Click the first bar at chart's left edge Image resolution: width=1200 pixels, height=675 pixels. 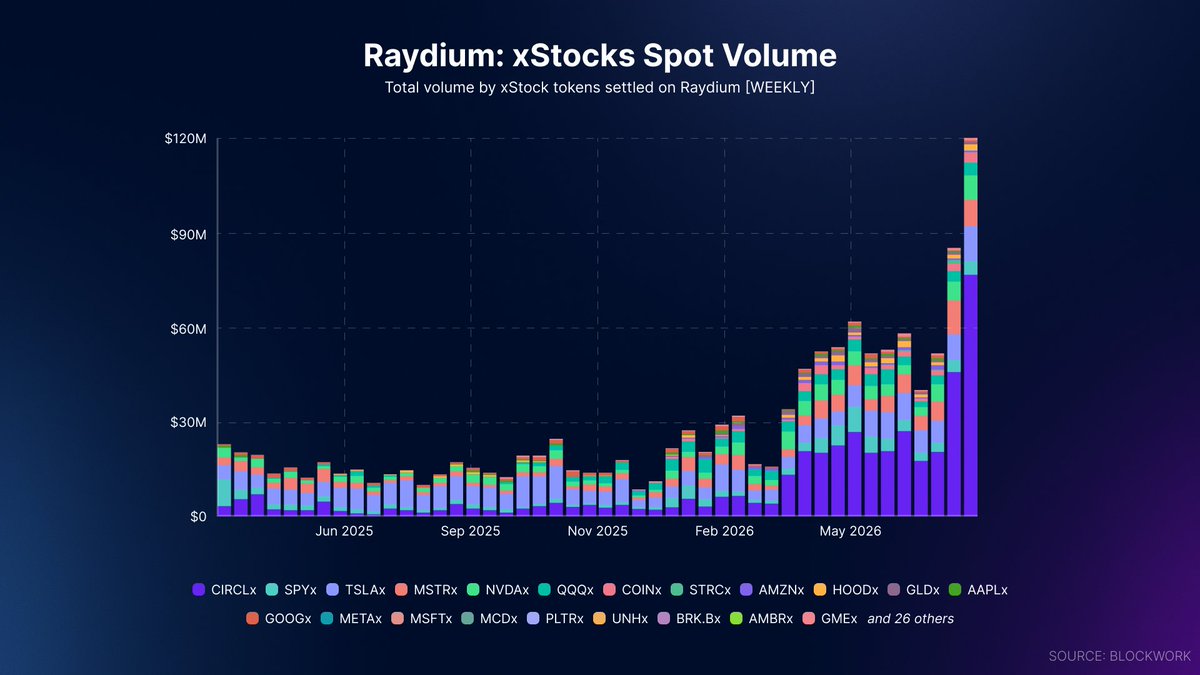224,480
